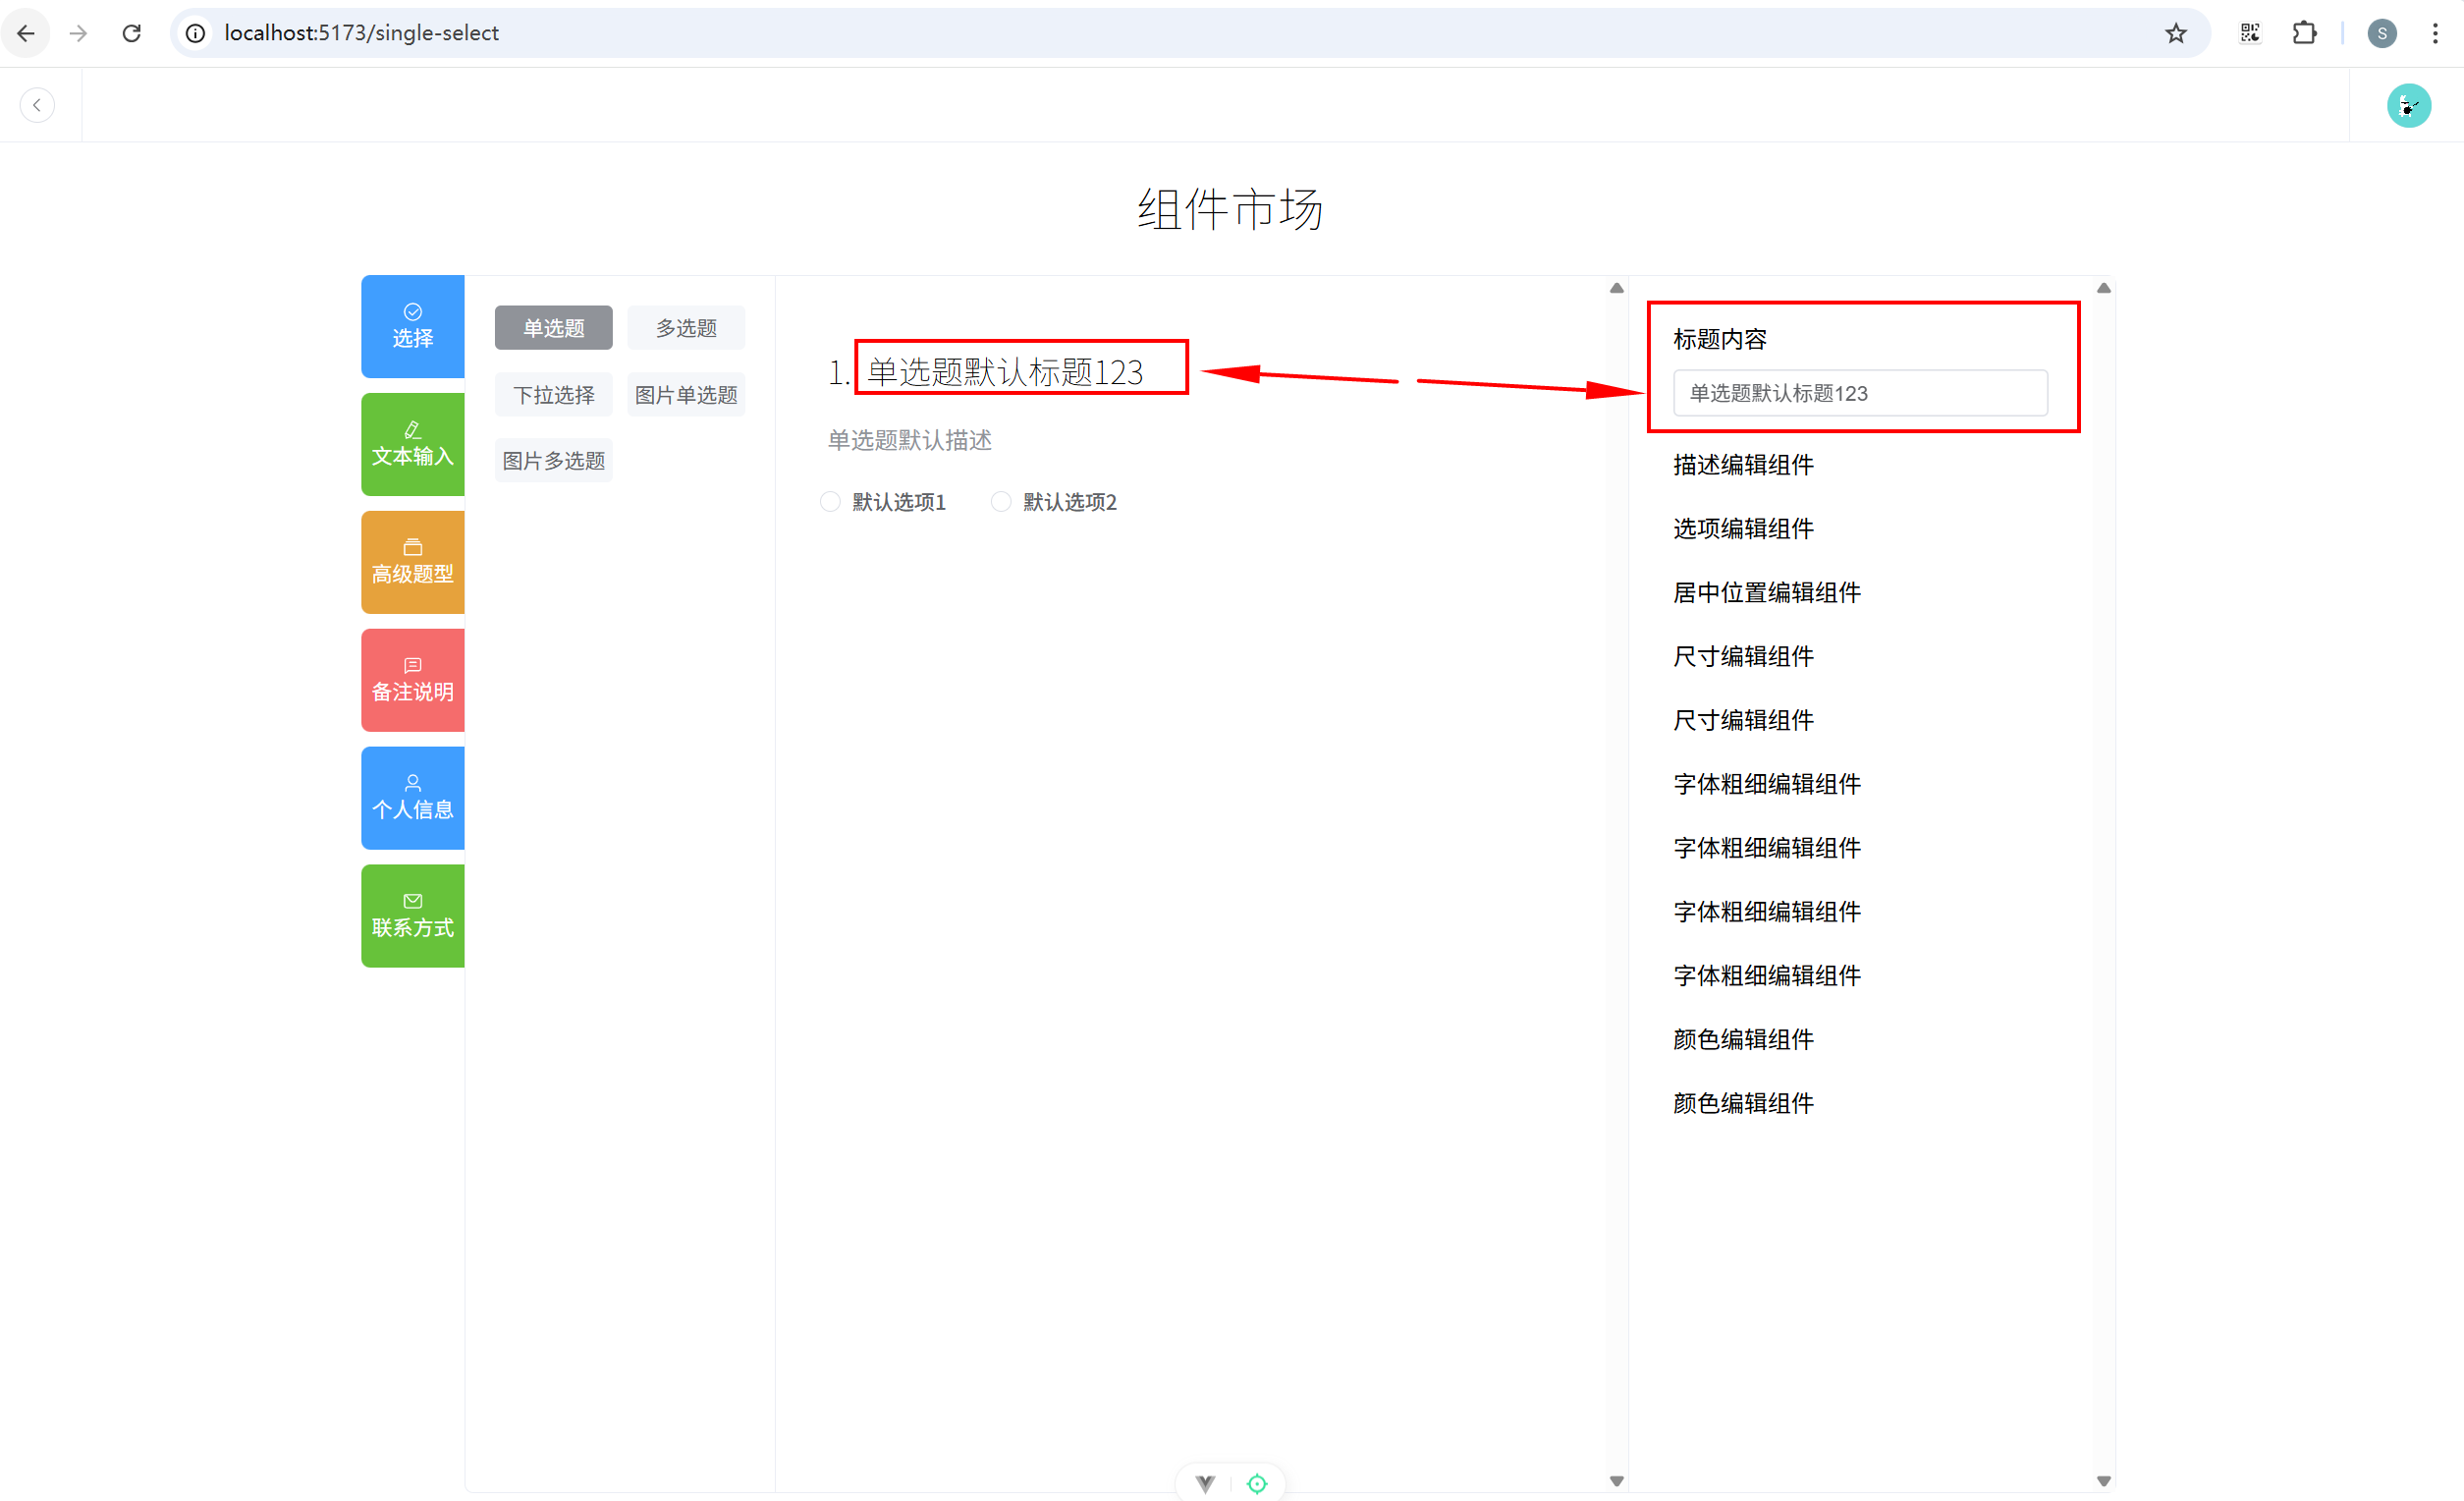Image resolution: width=2464 pixels, height=1501 pixels.
Task: Choose the 图片多选题 component button
Action: [553, 461]
